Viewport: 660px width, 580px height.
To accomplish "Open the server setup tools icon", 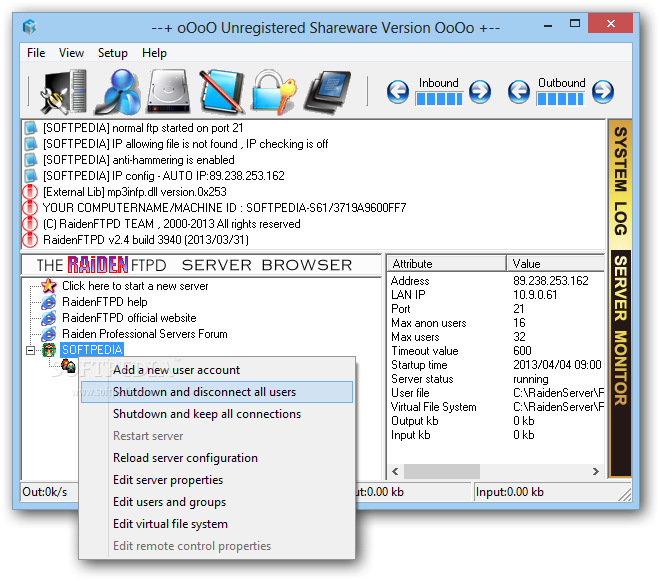I will pos(63,92).
